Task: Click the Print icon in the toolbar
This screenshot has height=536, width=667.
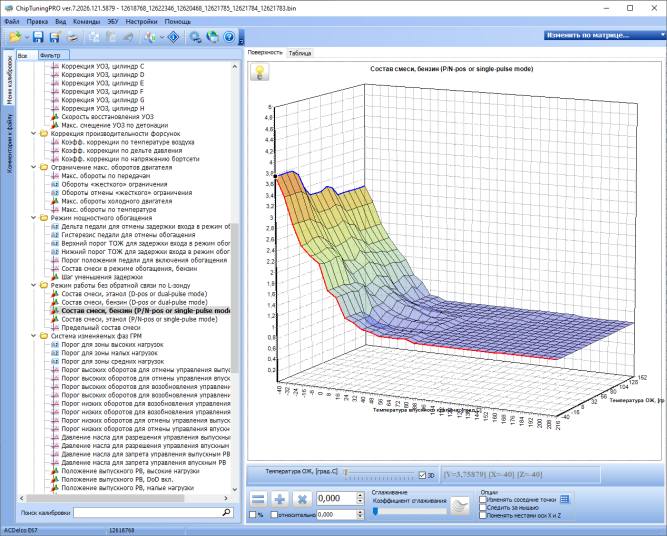Action: [72, 37]
